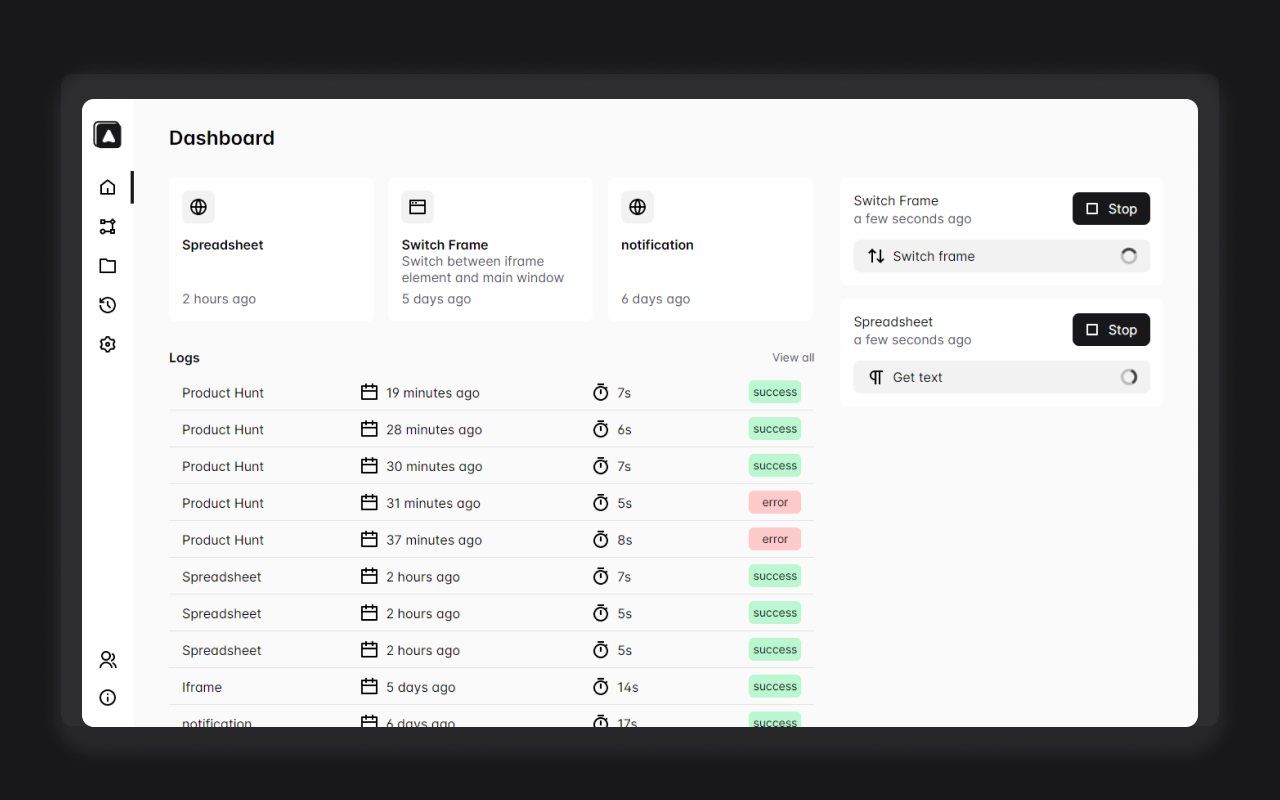Click calendar icon in 37 minutes ago row
1280x800 pixels.
[369, 540]
